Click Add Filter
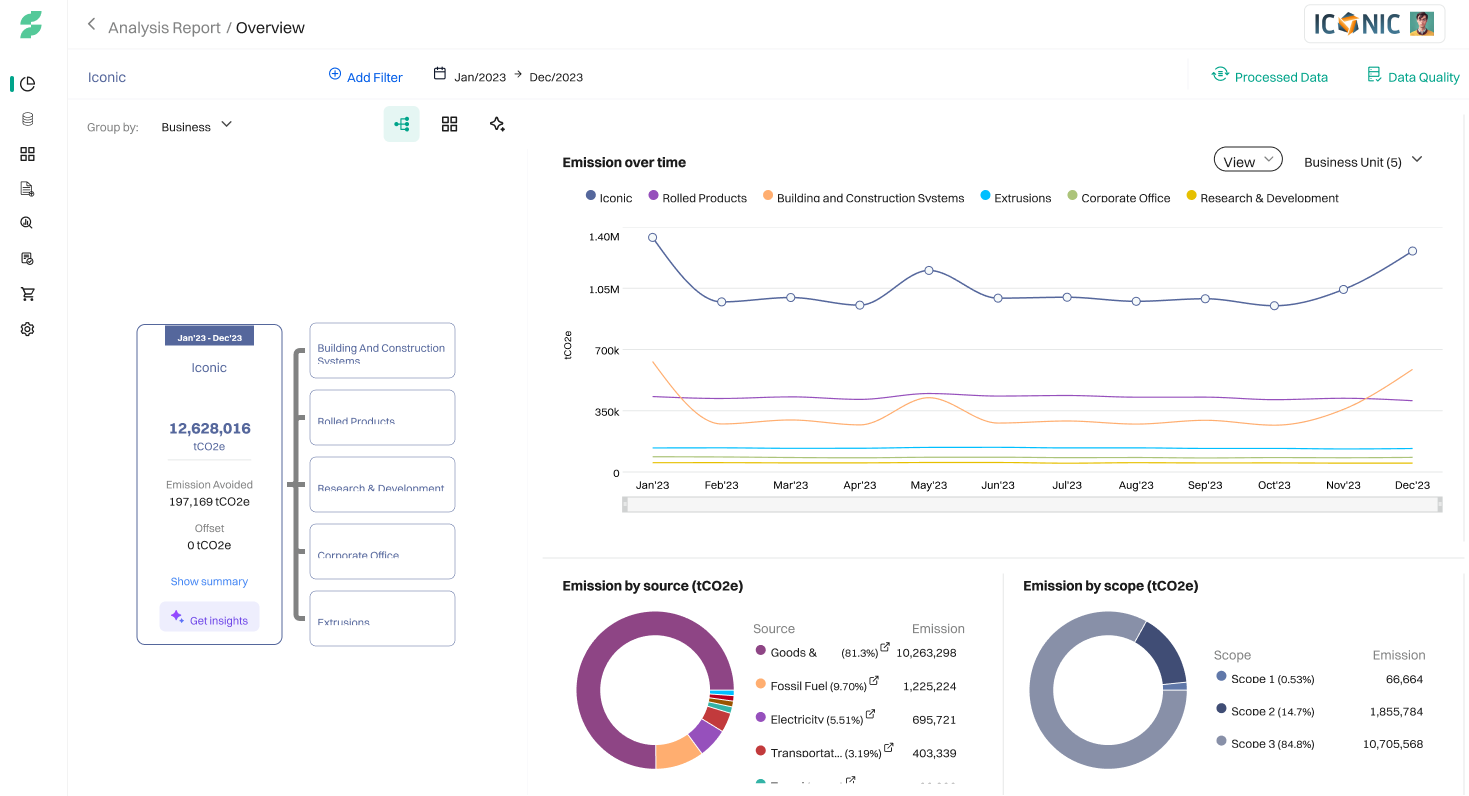The image size is (1469, 796). [x=366, y=76]
